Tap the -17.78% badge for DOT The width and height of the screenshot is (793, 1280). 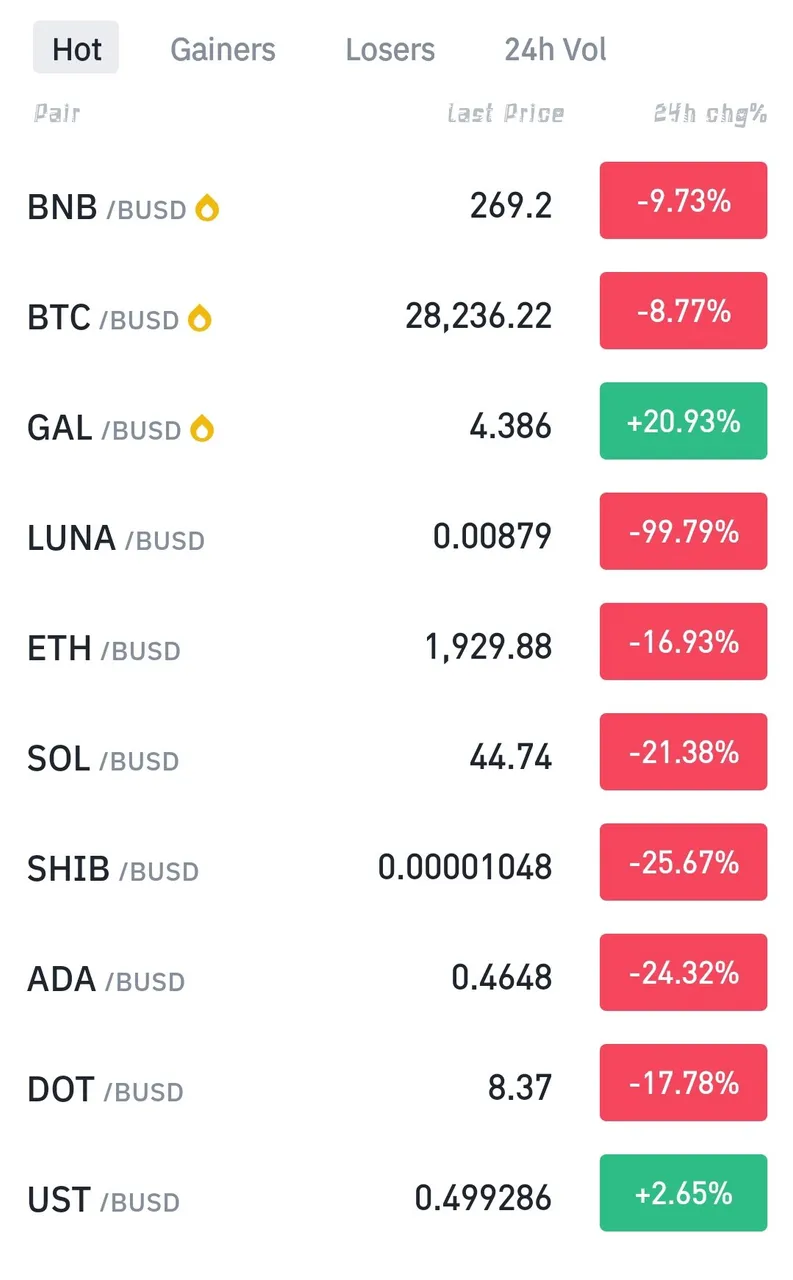coord(683,1082)
